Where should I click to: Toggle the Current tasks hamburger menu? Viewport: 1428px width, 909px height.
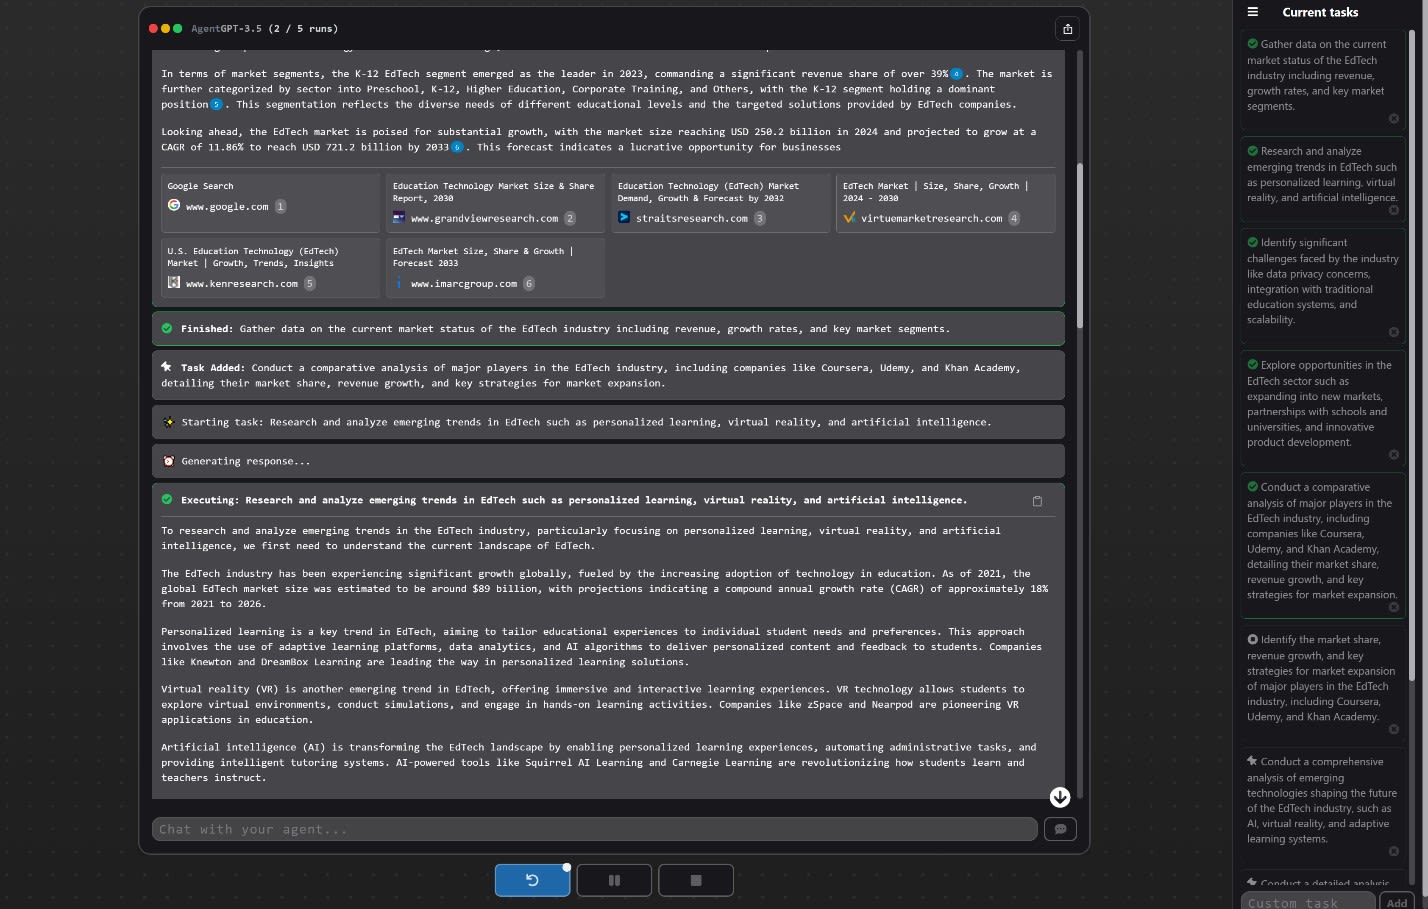[x=1252, y=12]
